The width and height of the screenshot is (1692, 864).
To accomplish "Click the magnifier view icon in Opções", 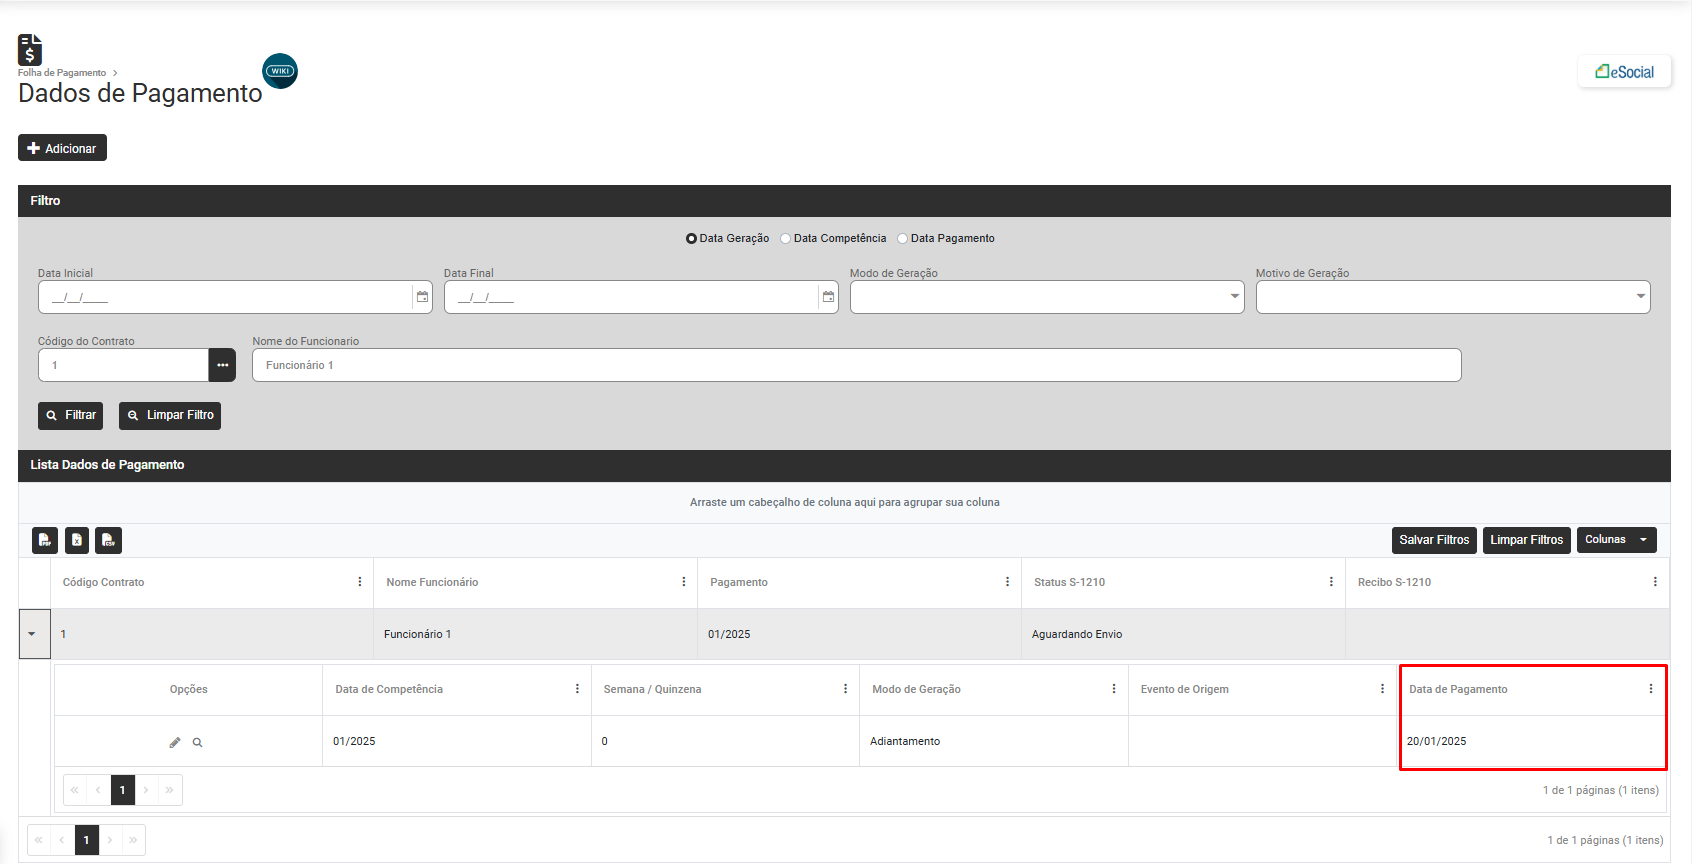I will (198, 742).
